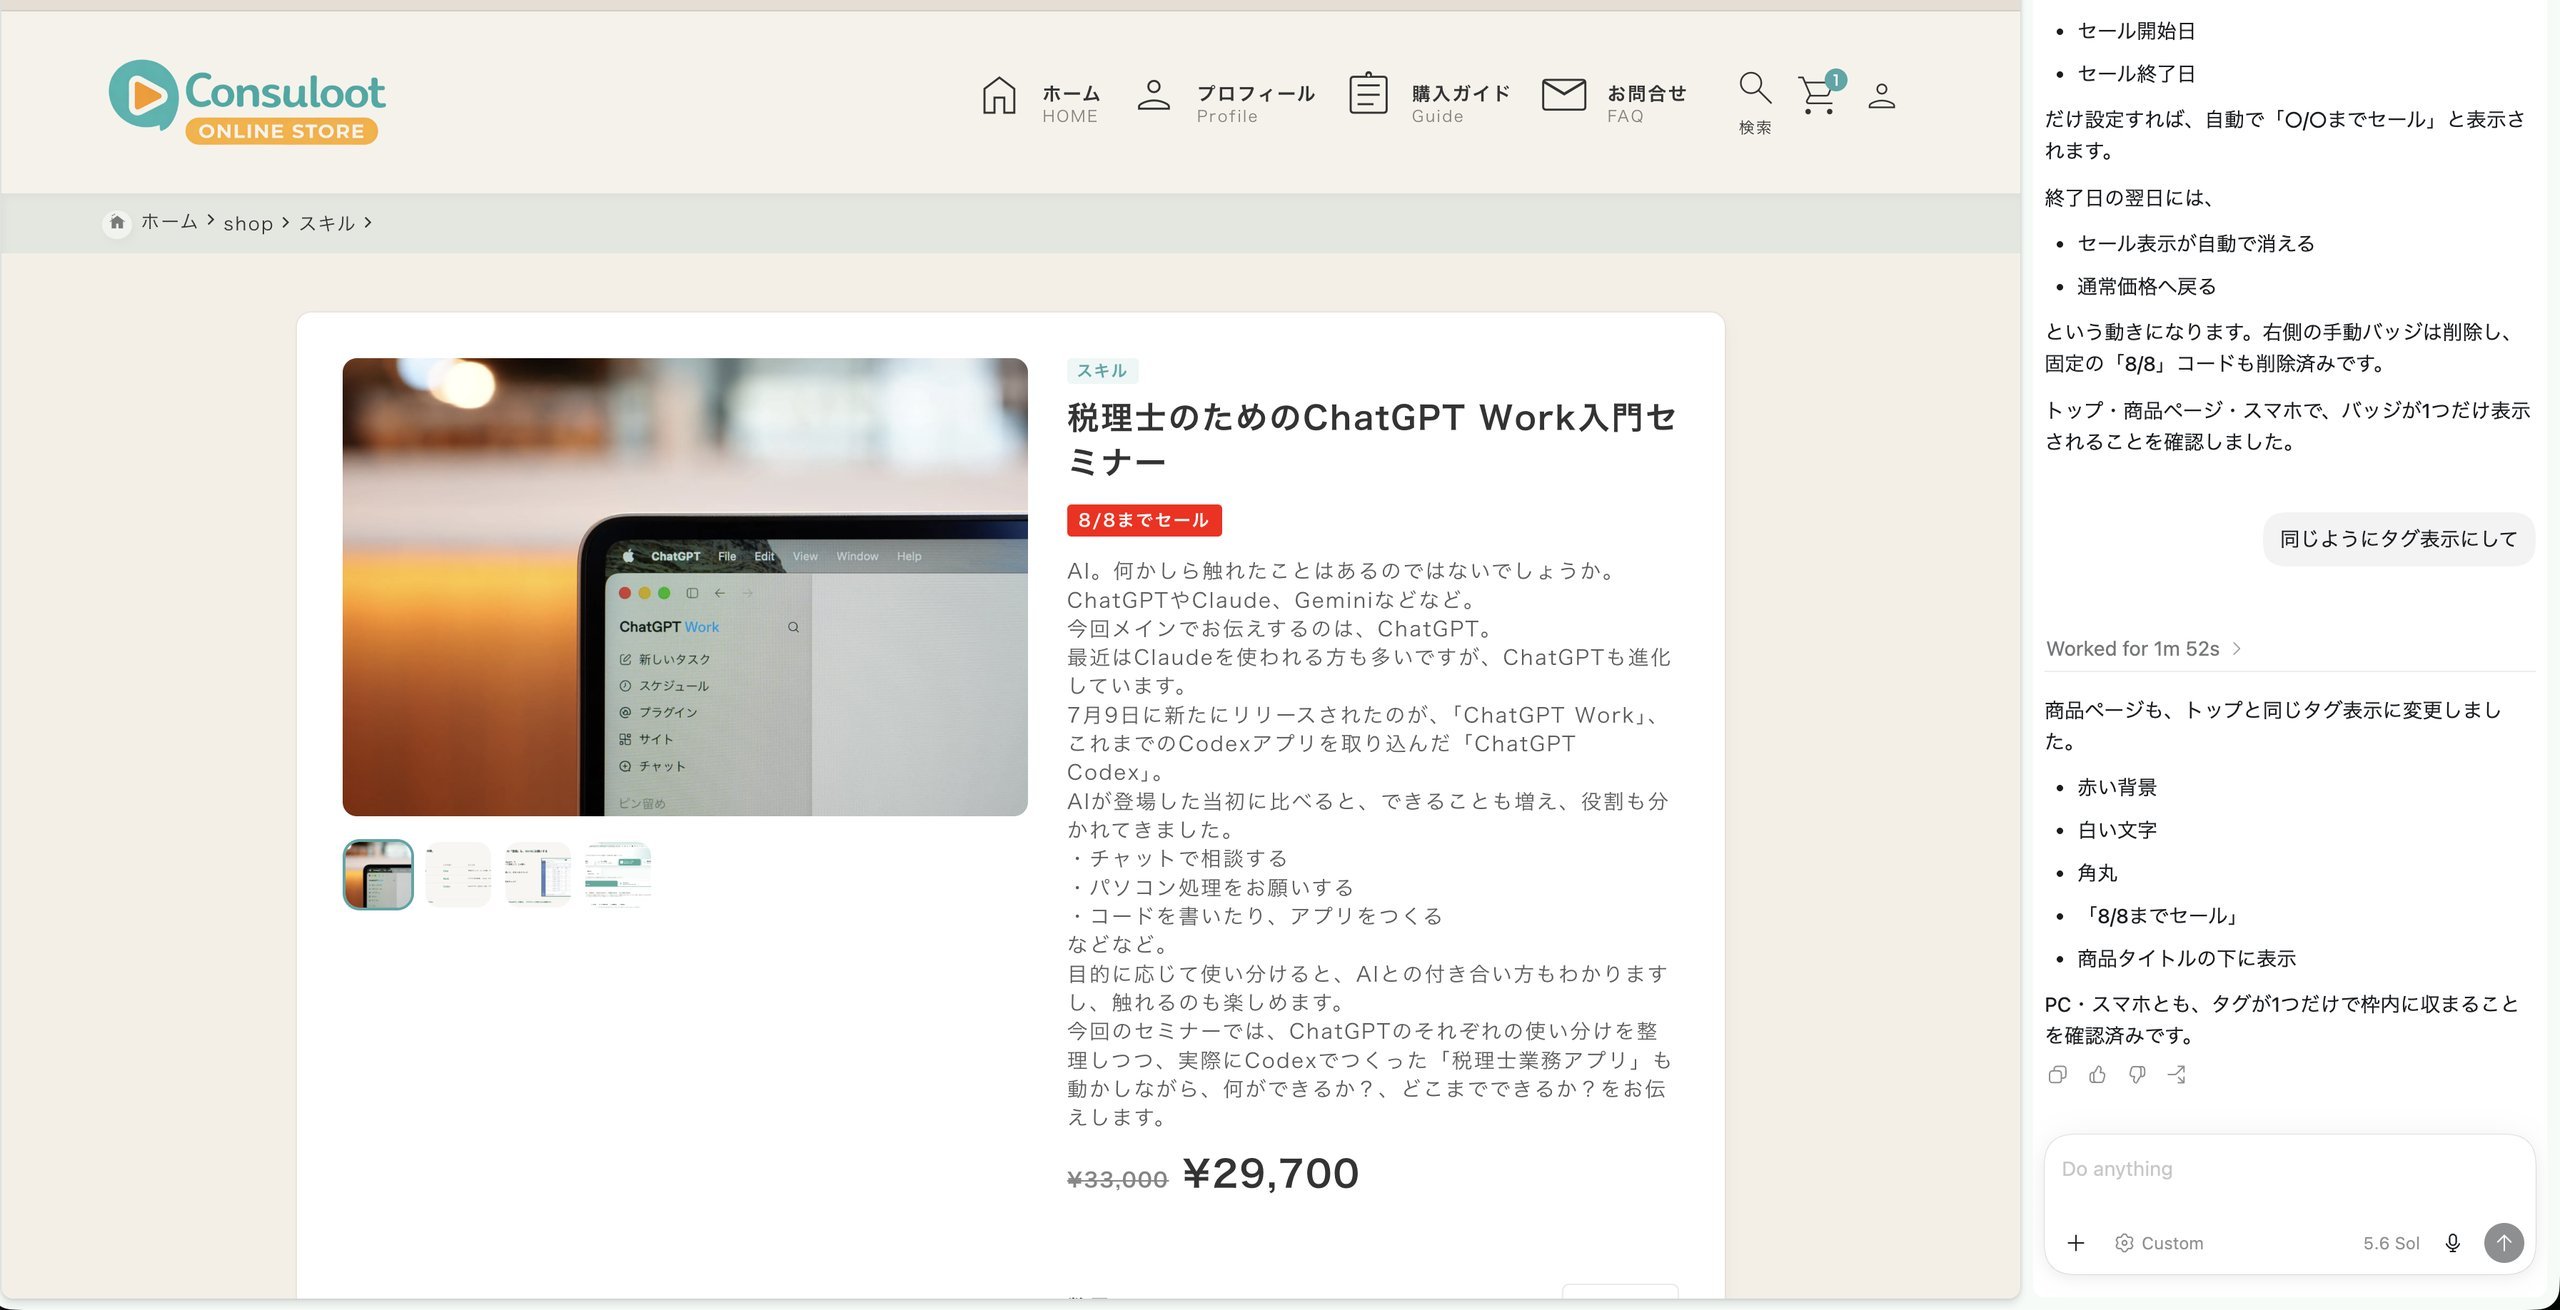This screenshot has width=2560, height=1310.
Task: Go to スキル in the breadcrumb
Action: (x=327, y=223)
